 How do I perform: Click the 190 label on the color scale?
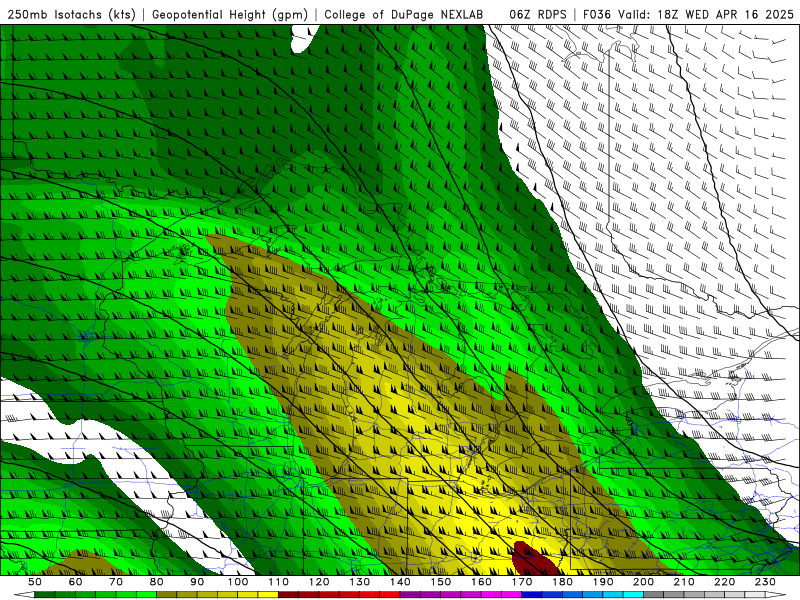click(603, 582)
